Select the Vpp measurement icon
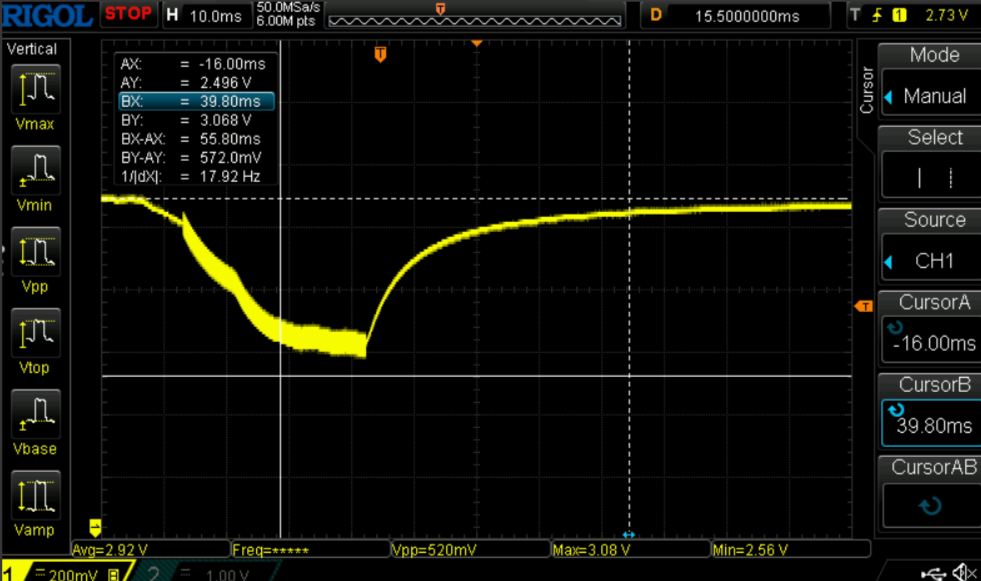This screenshot has height=581, width=981. tap(36, 251)
